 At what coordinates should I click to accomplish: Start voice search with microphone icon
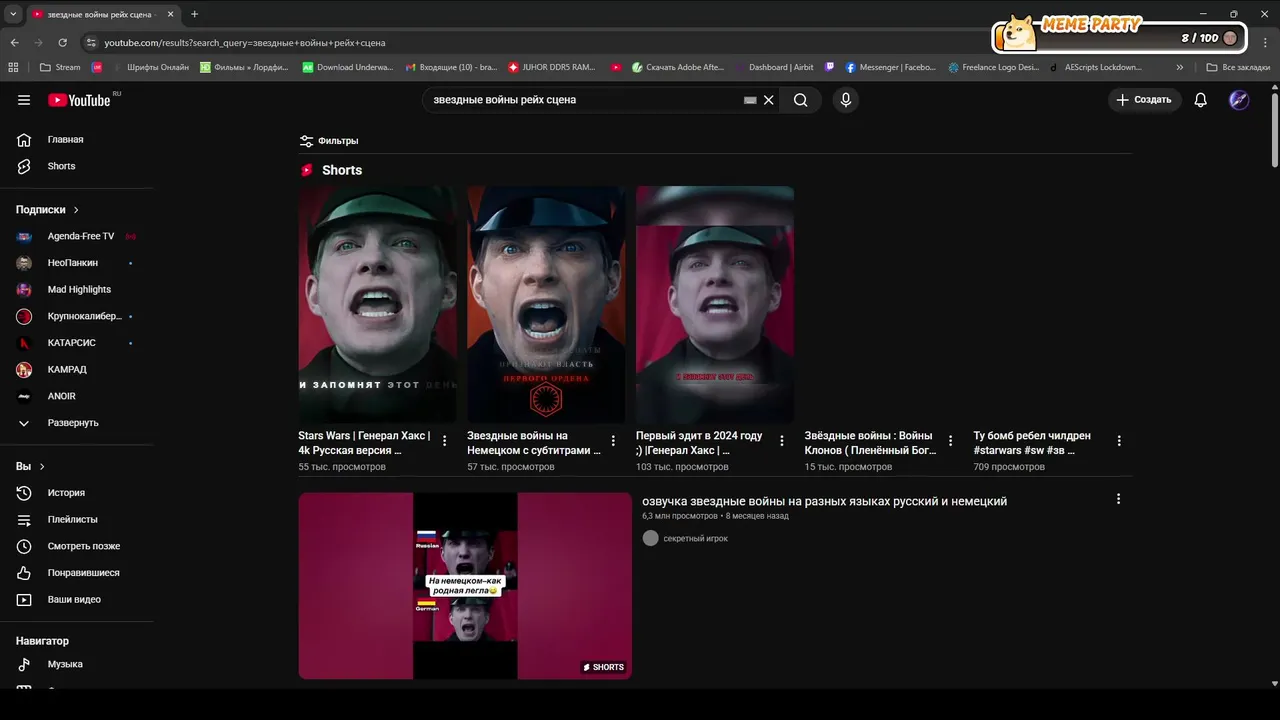pos(846,100)
